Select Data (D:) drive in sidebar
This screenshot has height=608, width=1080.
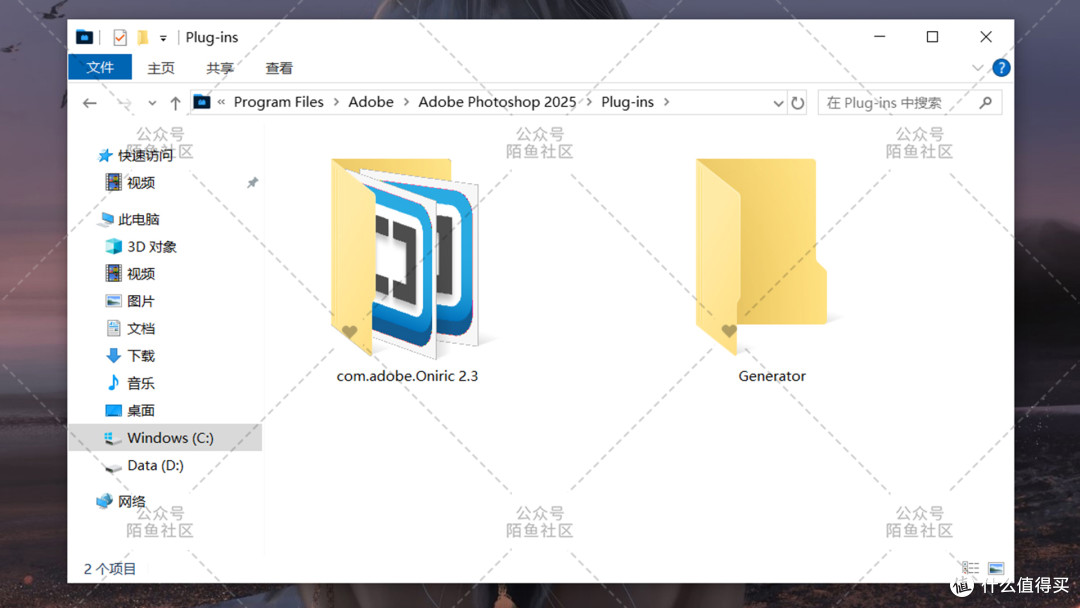click(x=155, y=465)
